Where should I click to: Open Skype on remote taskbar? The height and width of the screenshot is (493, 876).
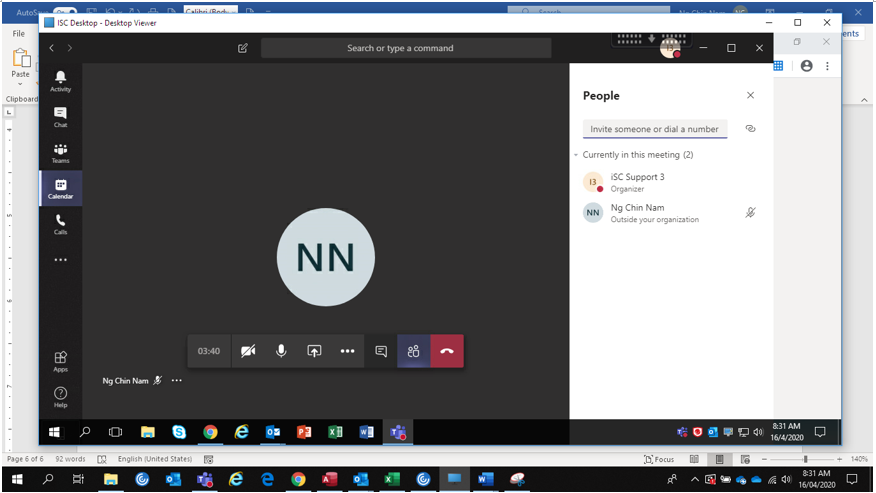(179, 432)
